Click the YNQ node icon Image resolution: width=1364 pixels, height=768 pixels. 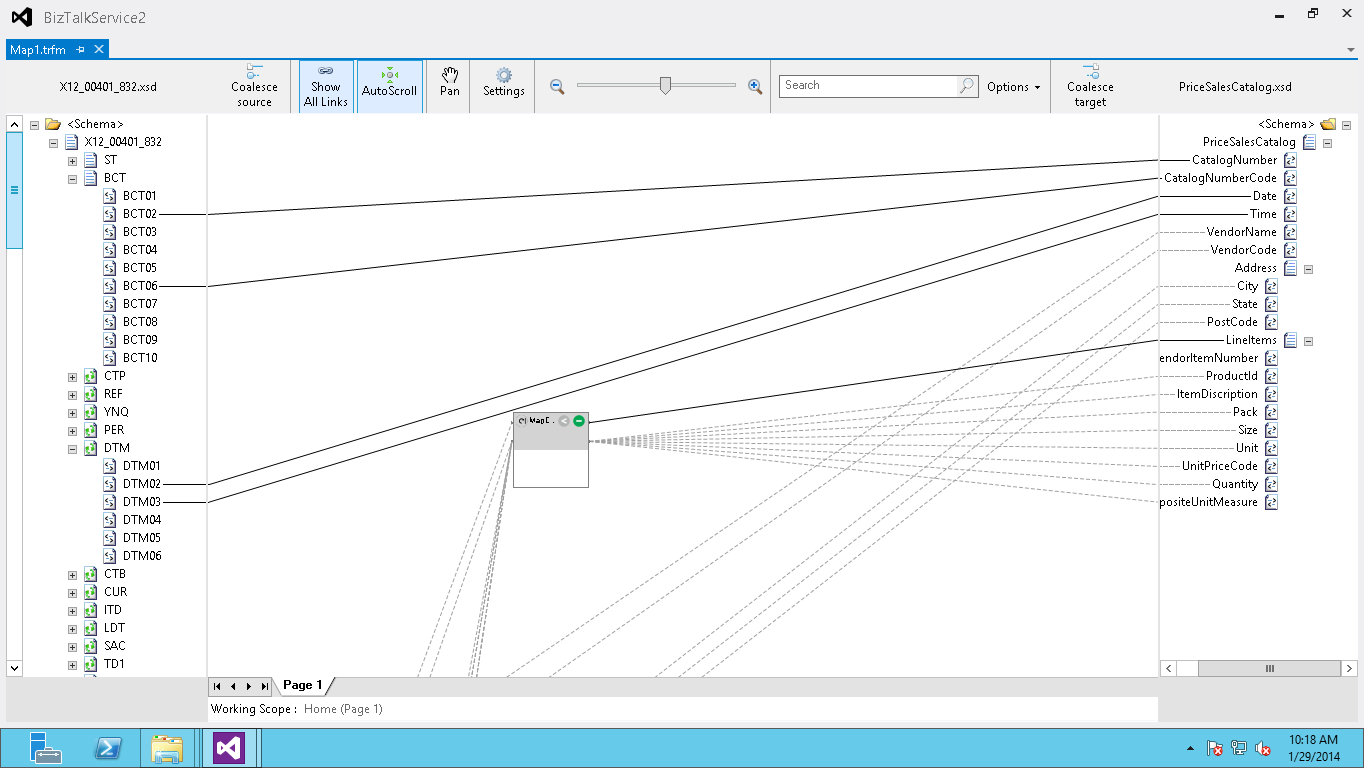pyautogui.click(x=91, y=412)
